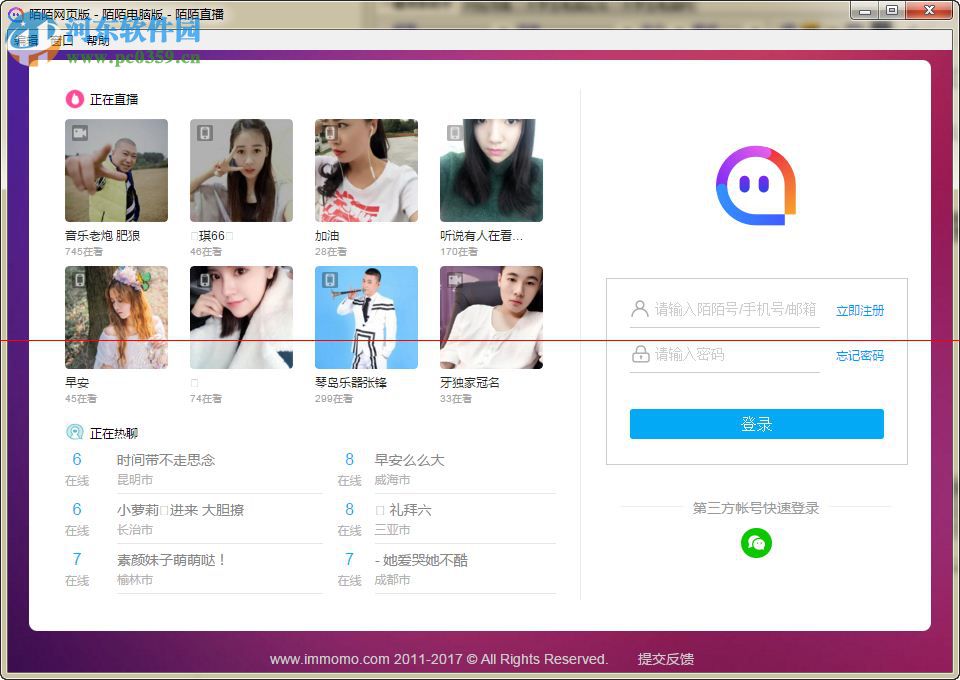Click the WeChat login icon

coord(756,543)
